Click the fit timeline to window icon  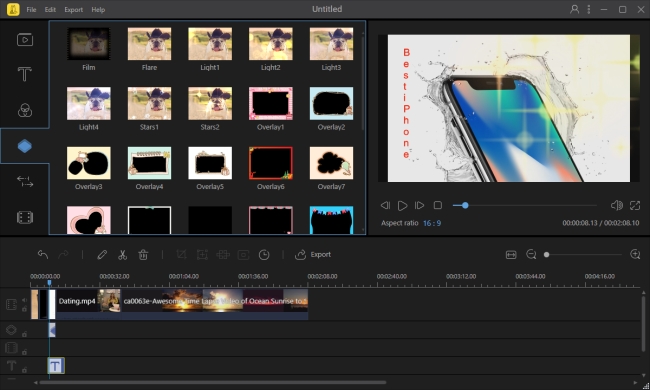pyautogui.click(x=511, y=254)
